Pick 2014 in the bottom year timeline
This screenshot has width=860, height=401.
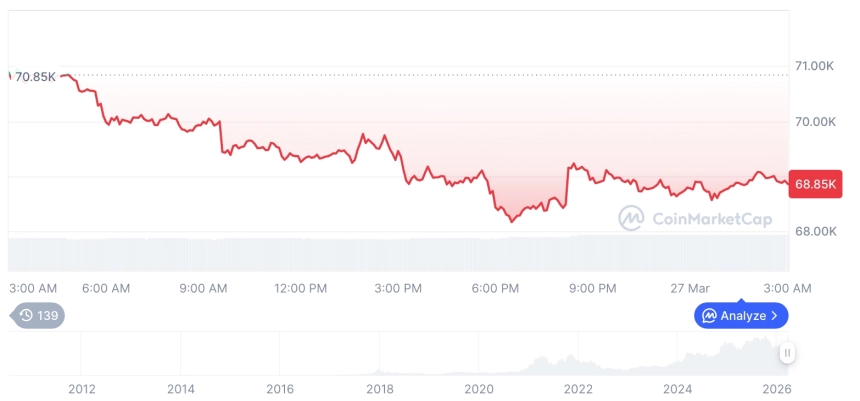(180, 389)
